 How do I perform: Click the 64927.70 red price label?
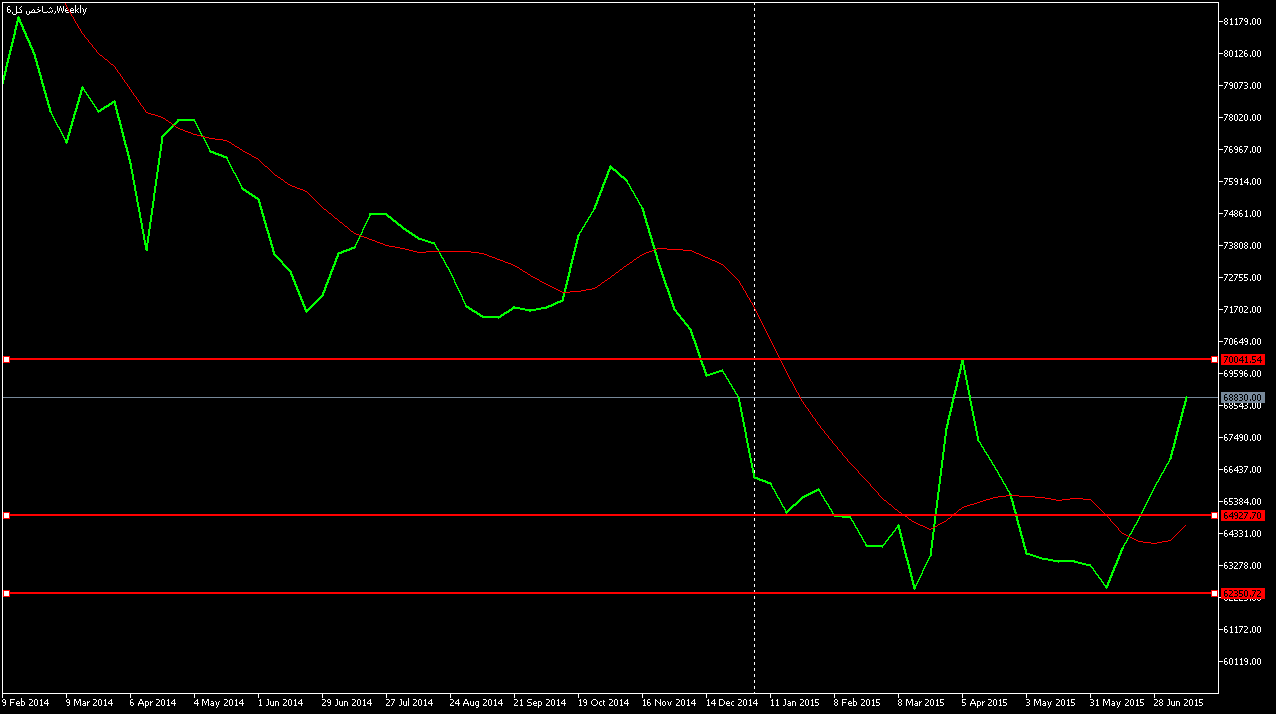pyautogui.click(x=1243, y=515)
